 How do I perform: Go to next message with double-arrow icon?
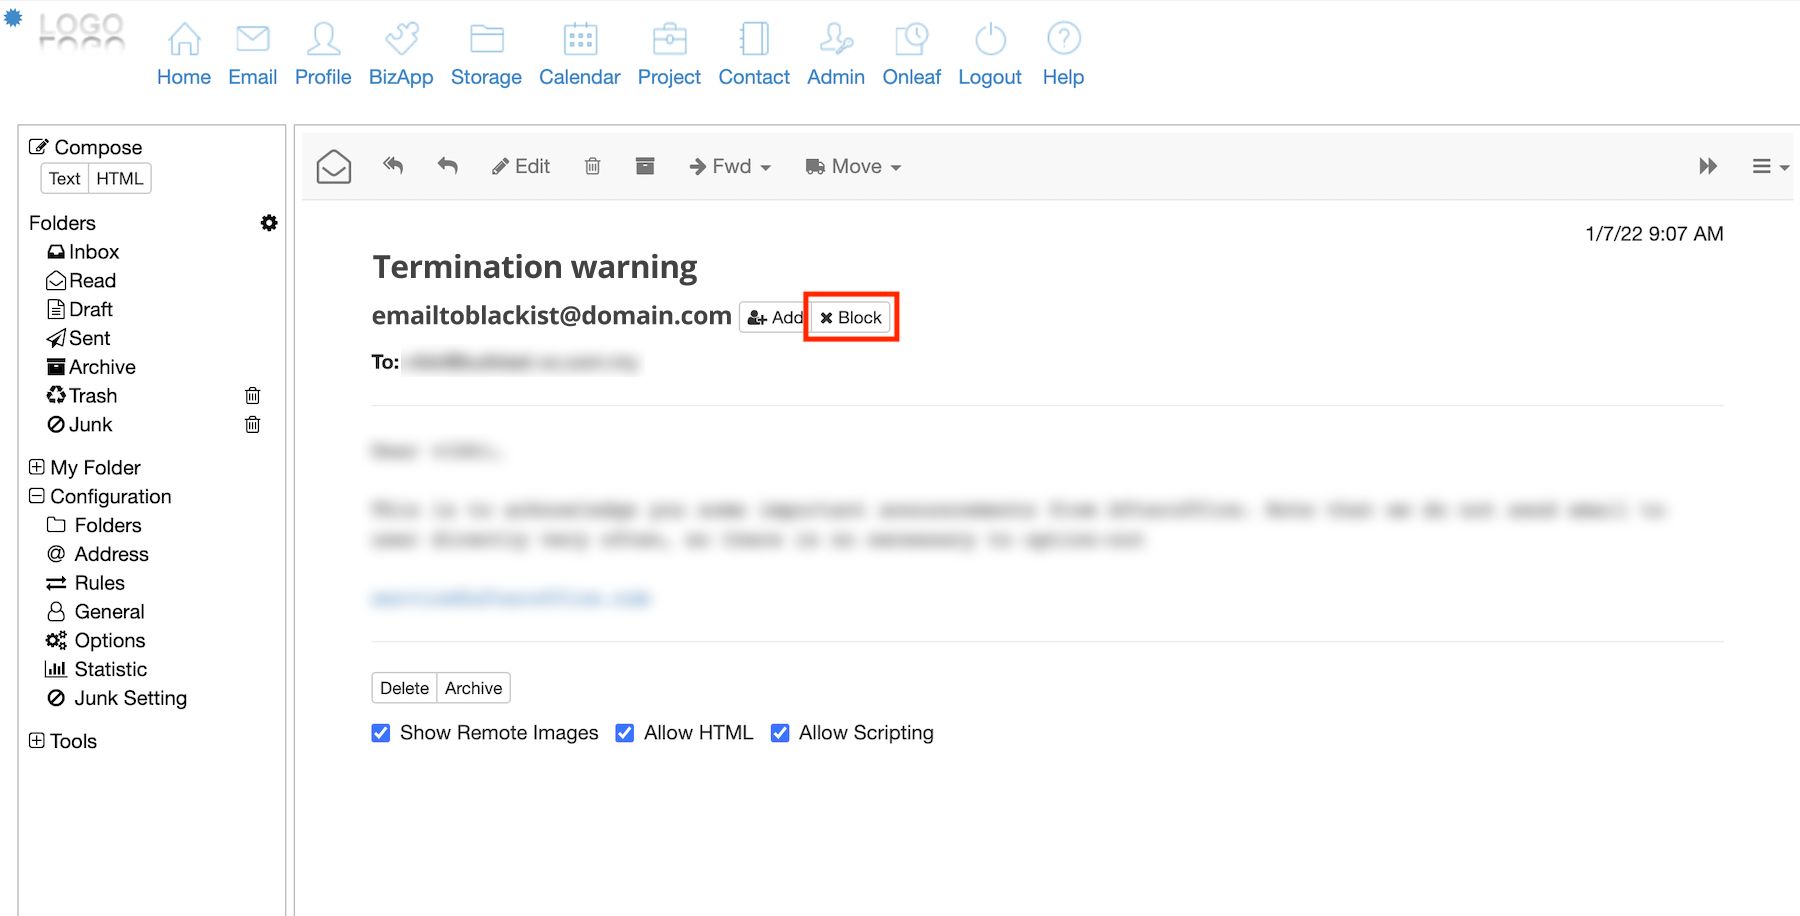[x=1708, y=166]
